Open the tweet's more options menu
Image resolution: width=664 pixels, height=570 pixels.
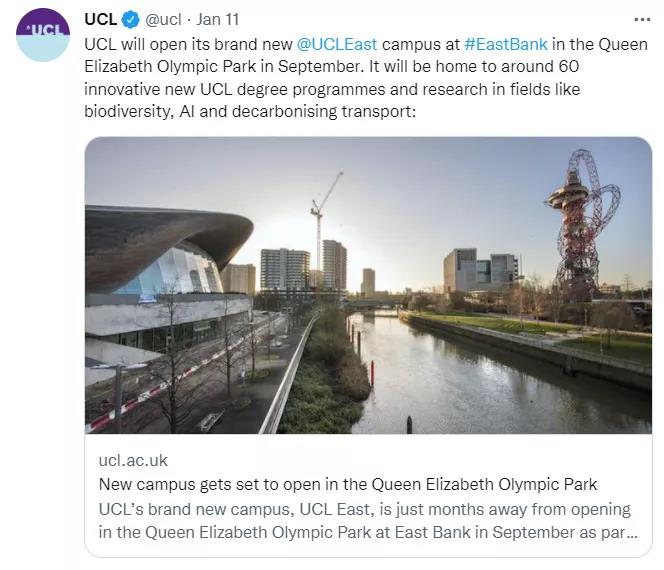640,20
